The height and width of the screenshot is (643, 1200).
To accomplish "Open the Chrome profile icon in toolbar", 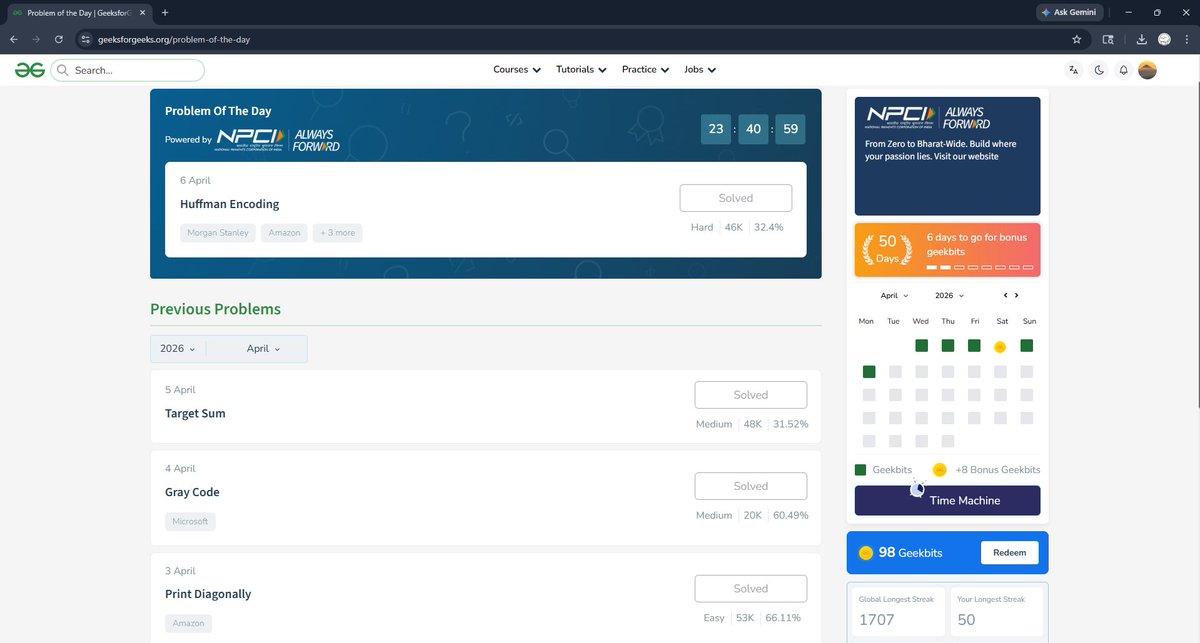I will (x=1164, y=39).
